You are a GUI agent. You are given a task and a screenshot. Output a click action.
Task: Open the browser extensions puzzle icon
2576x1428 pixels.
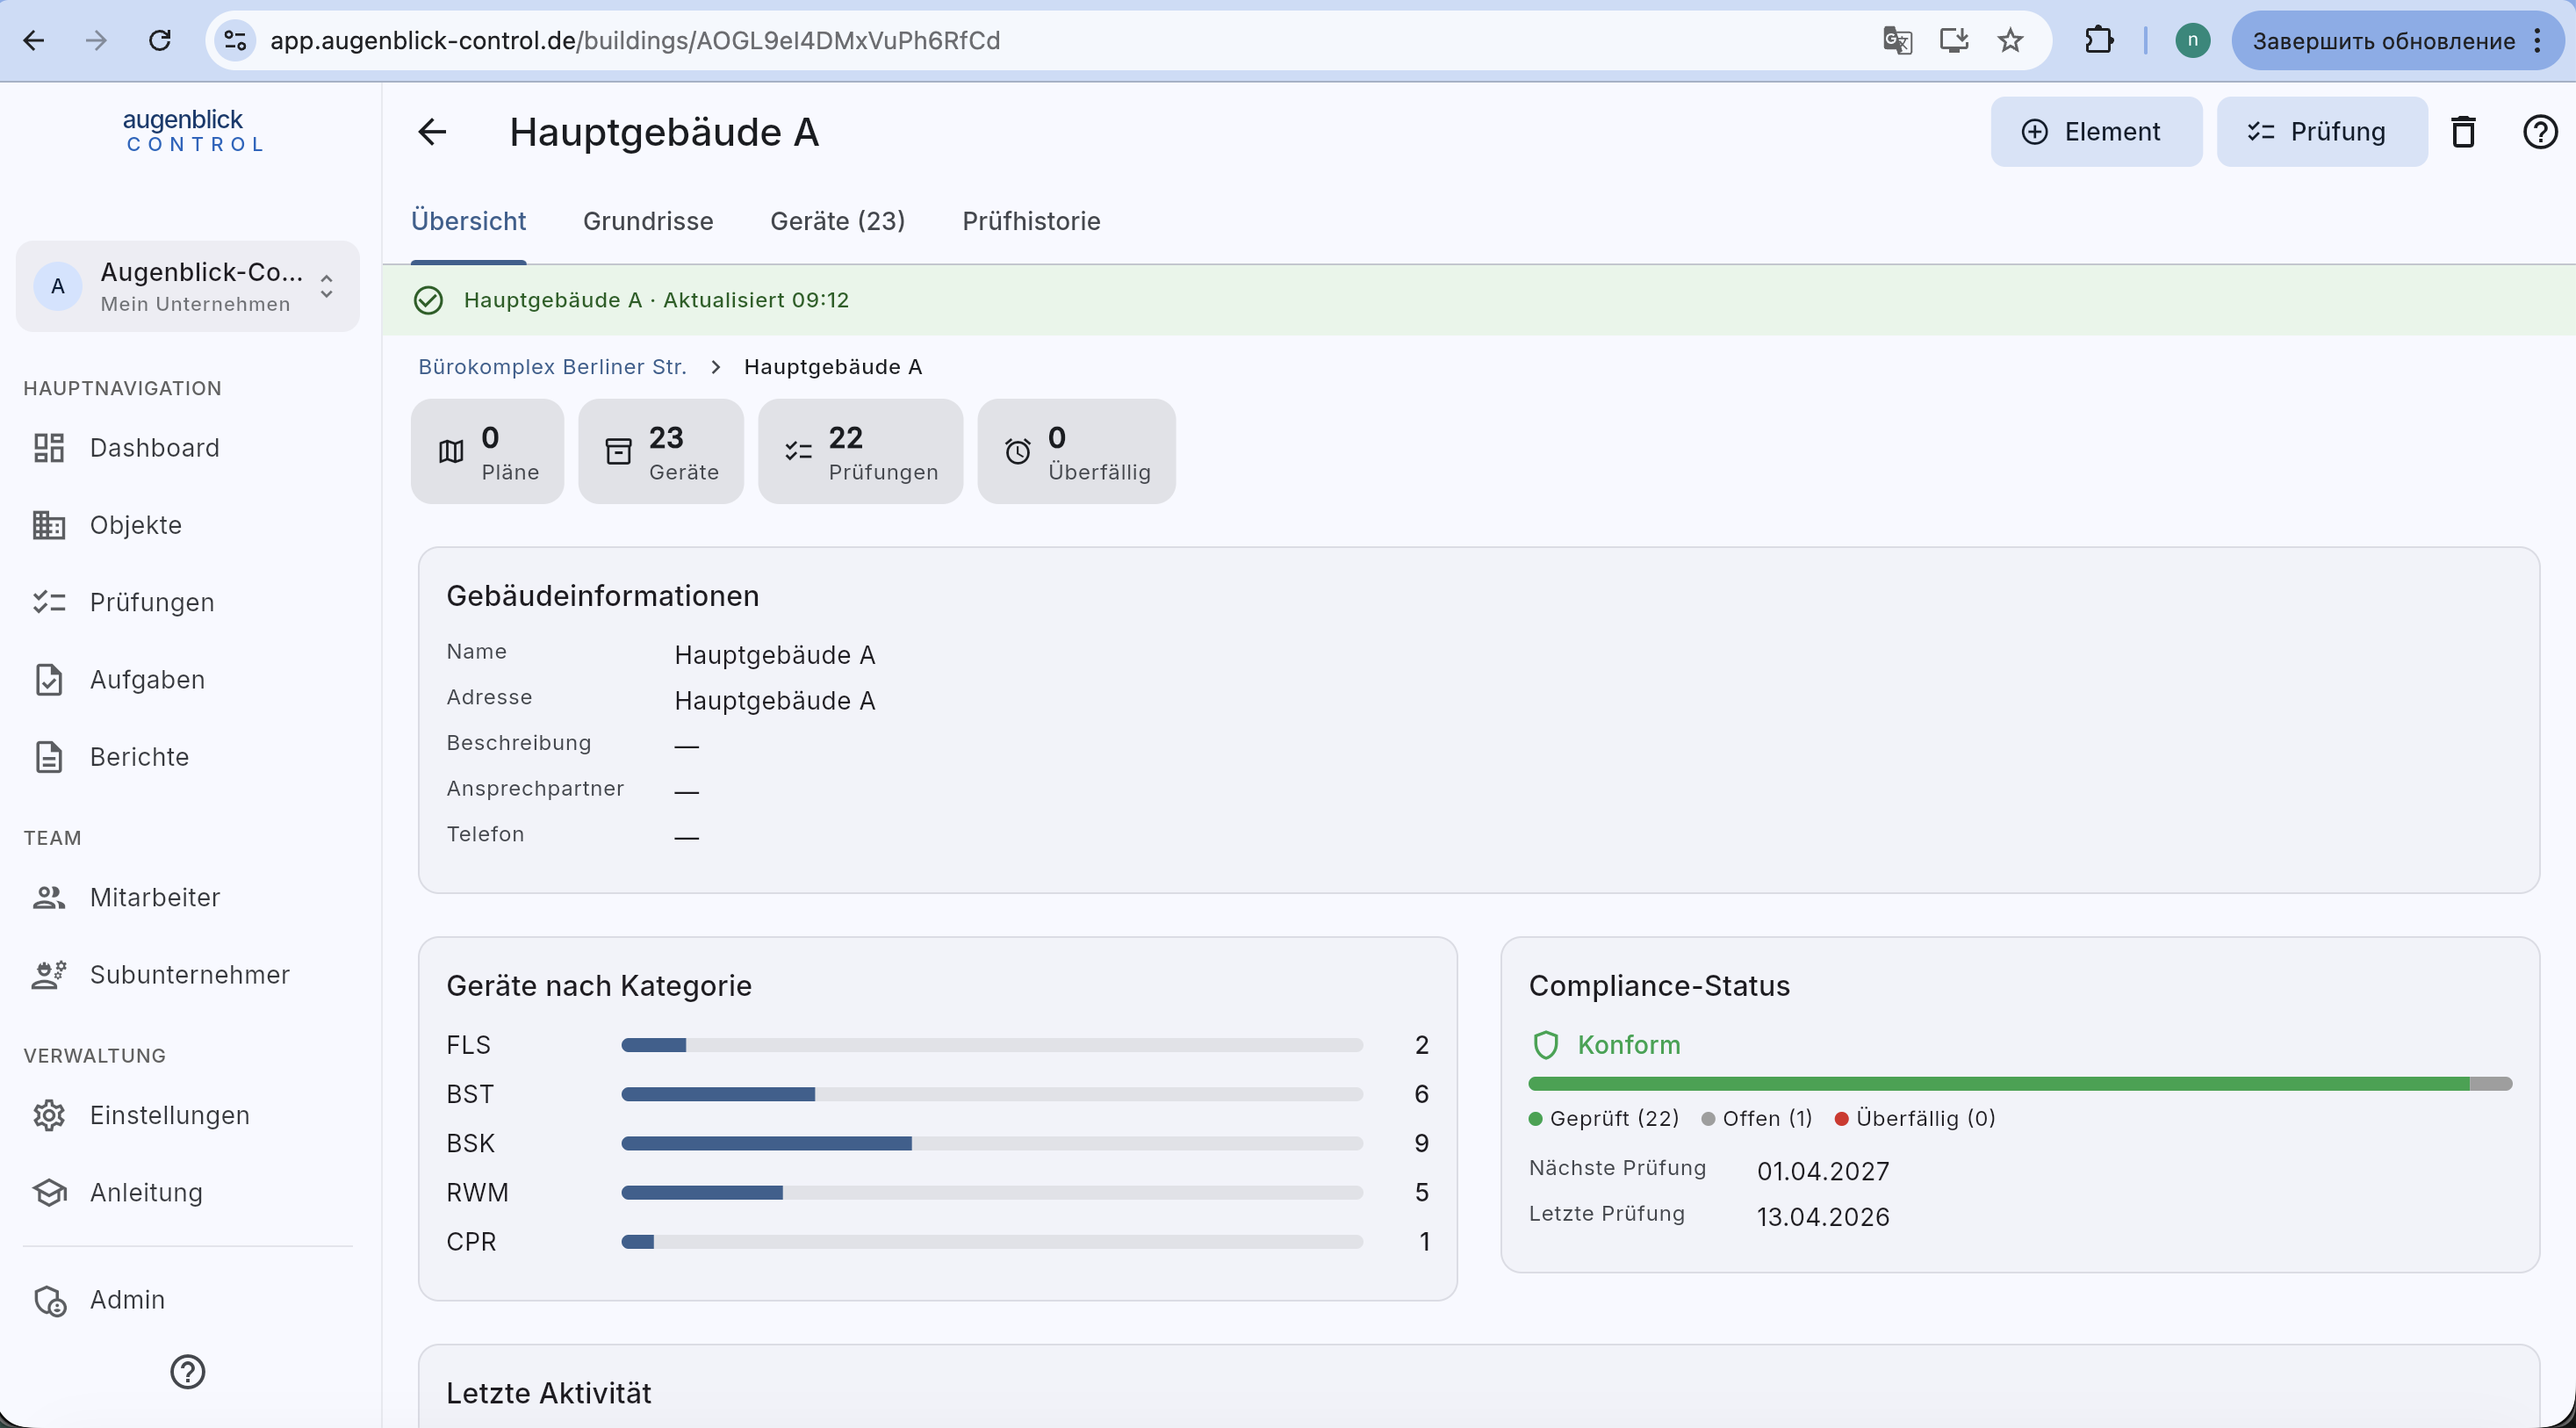2099,41
